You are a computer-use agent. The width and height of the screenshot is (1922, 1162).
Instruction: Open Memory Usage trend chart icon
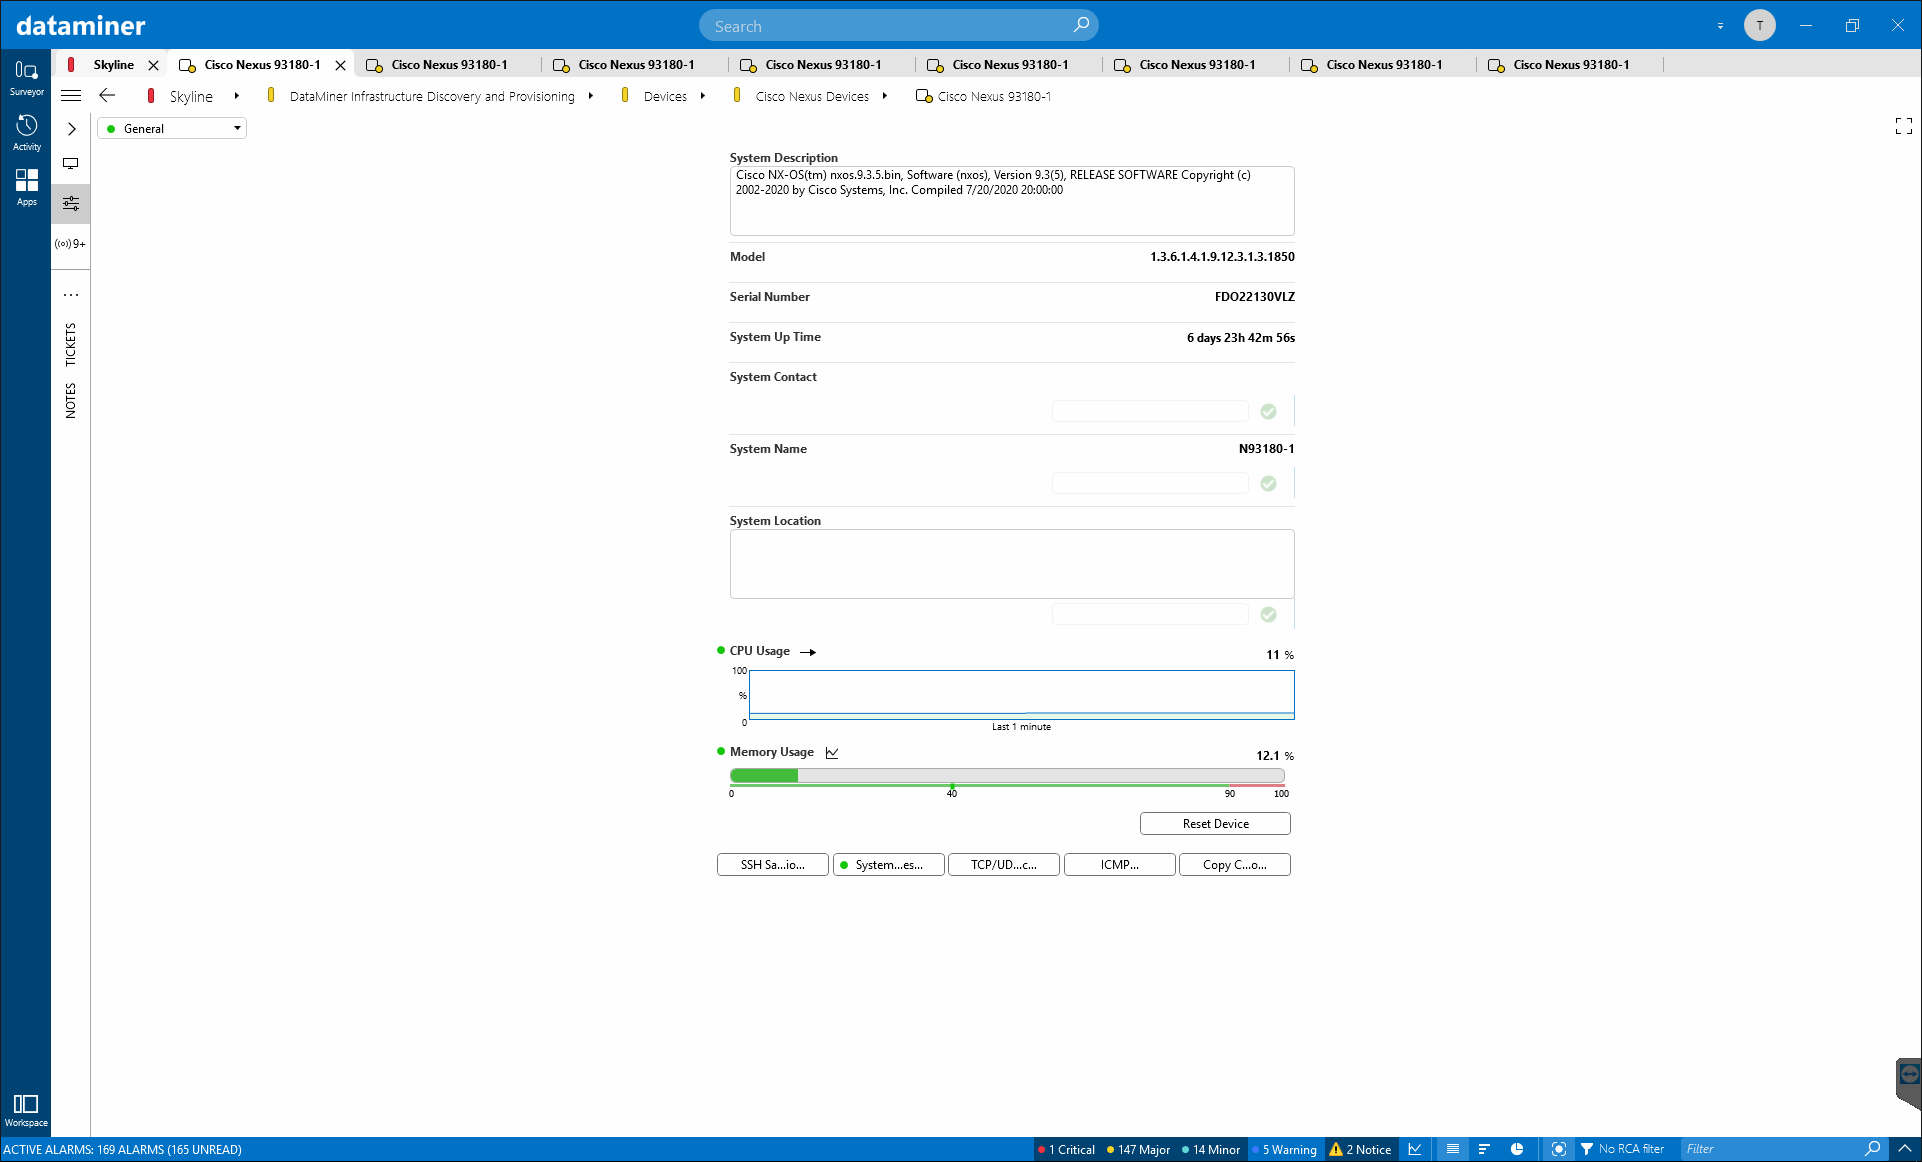pyautogui.click(x=832, y=753)
